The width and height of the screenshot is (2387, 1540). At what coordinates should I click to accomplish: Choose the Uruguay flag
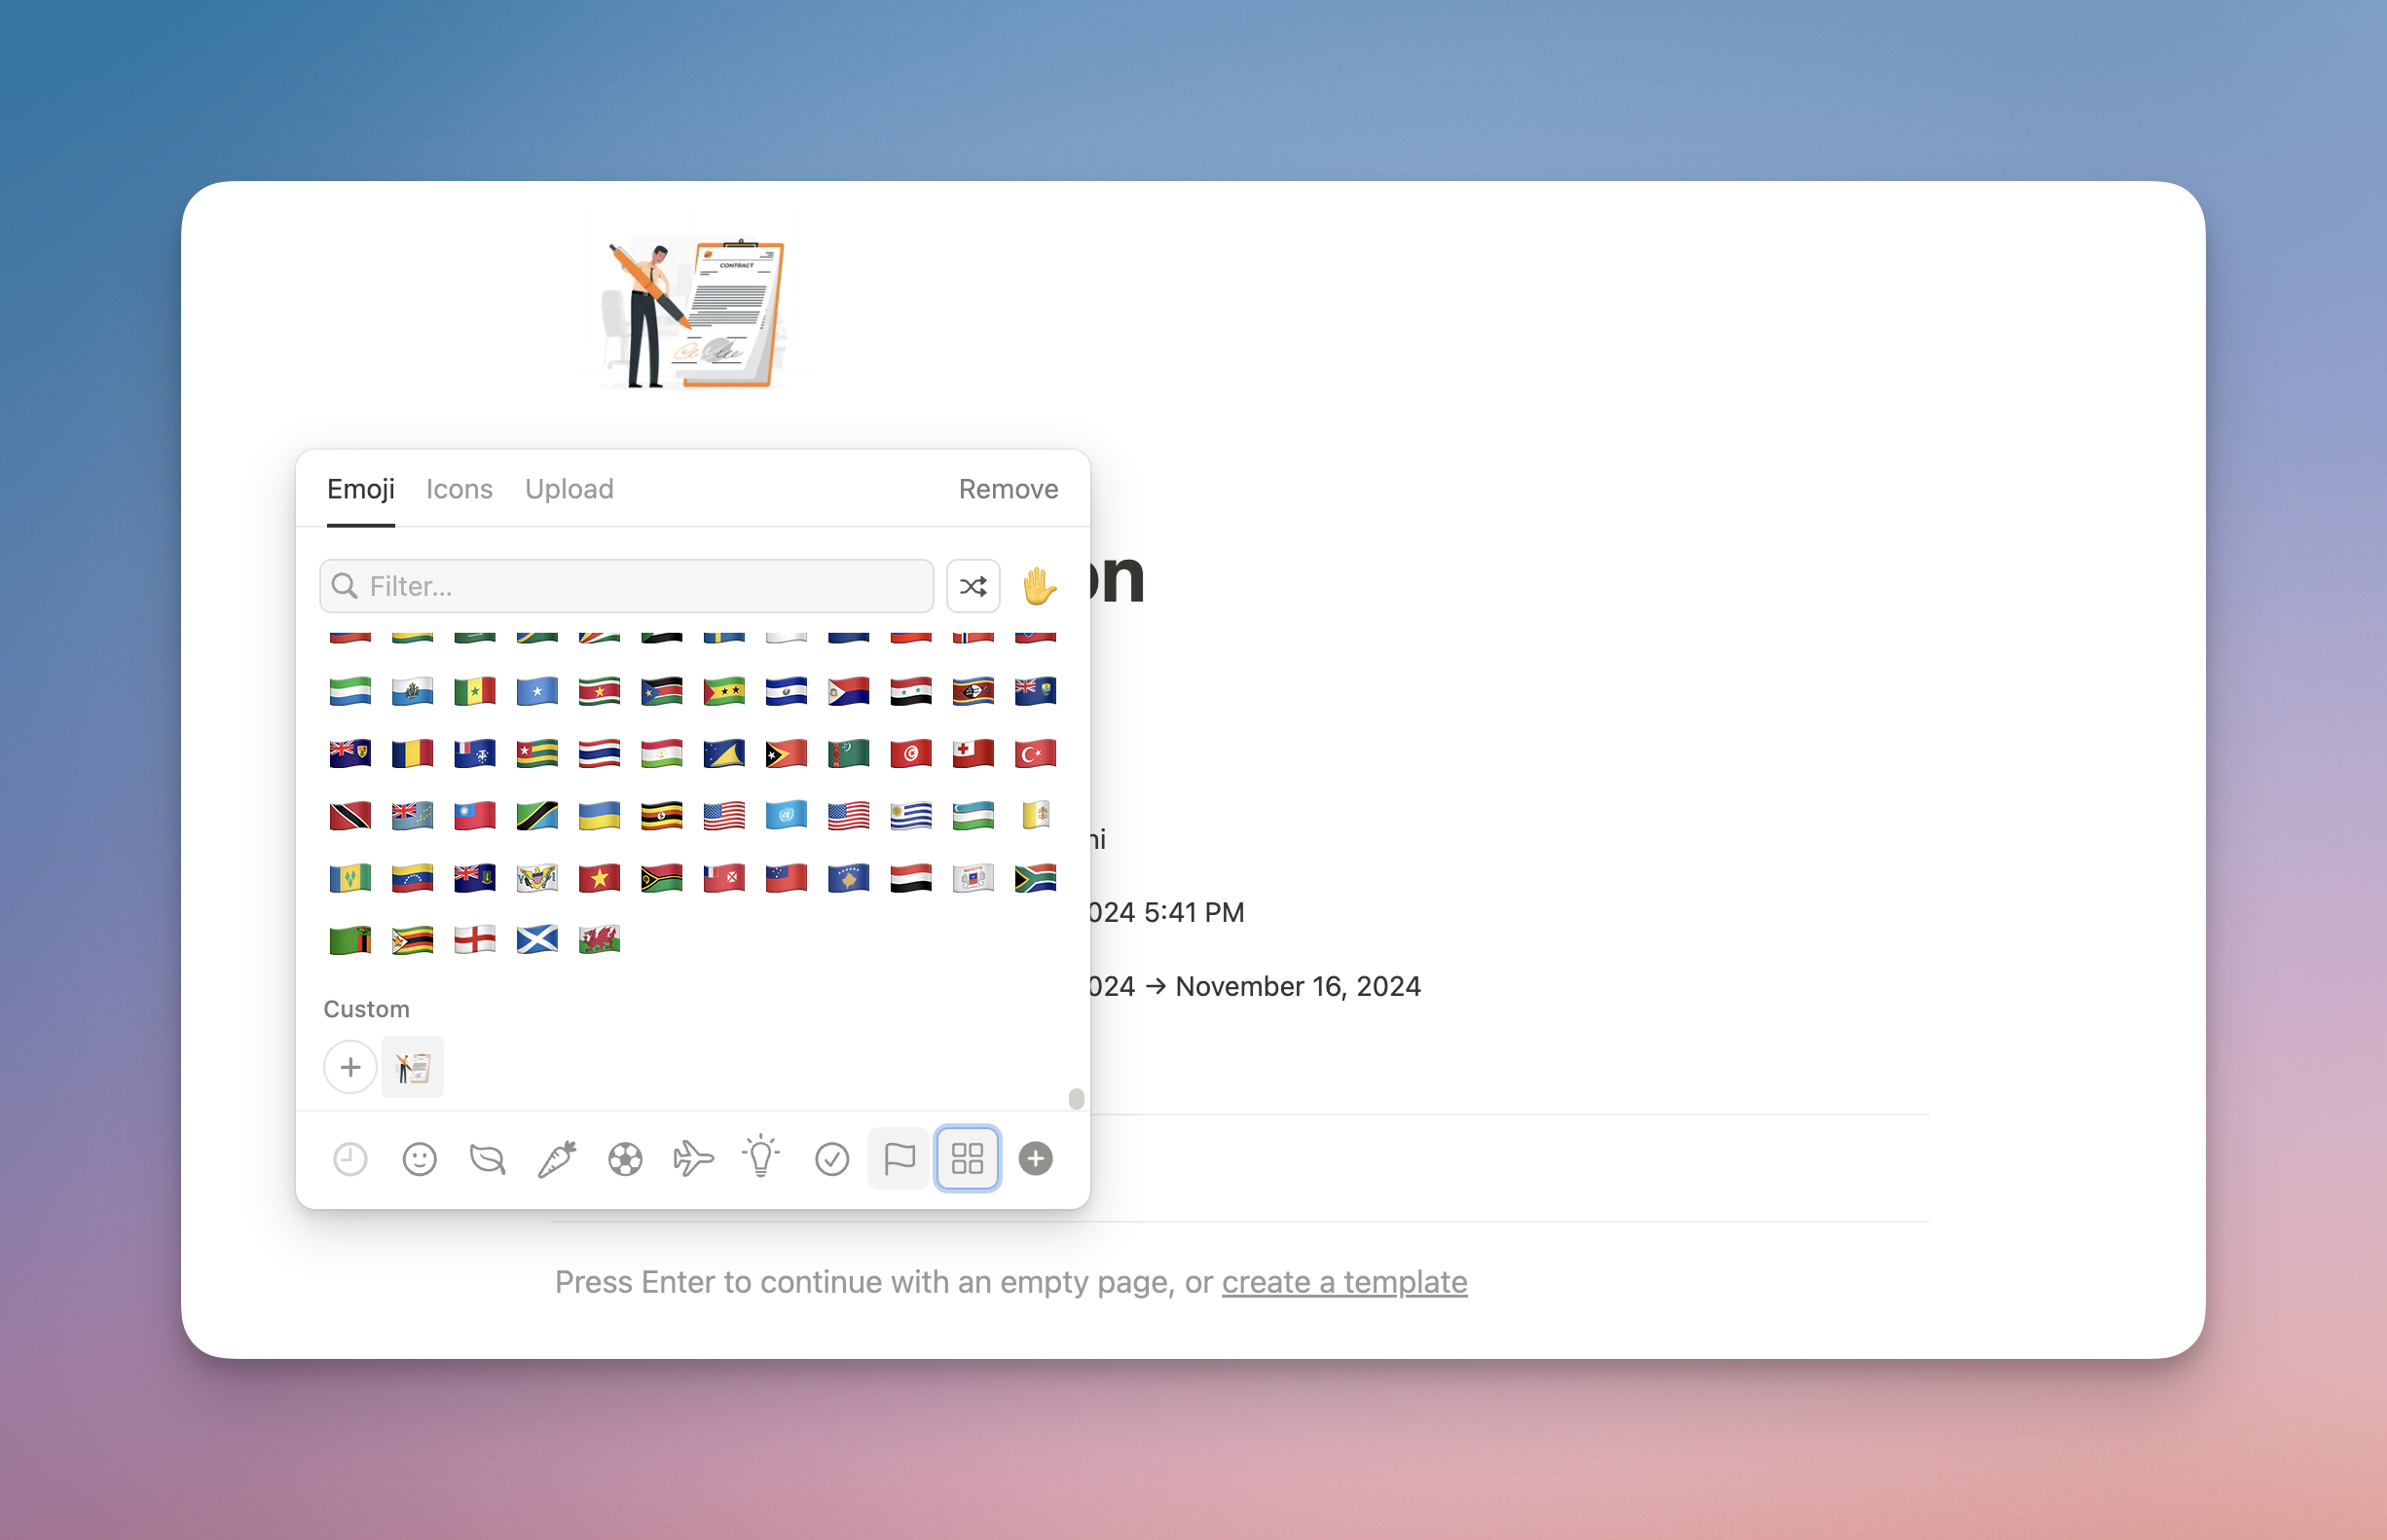(911, 816)
